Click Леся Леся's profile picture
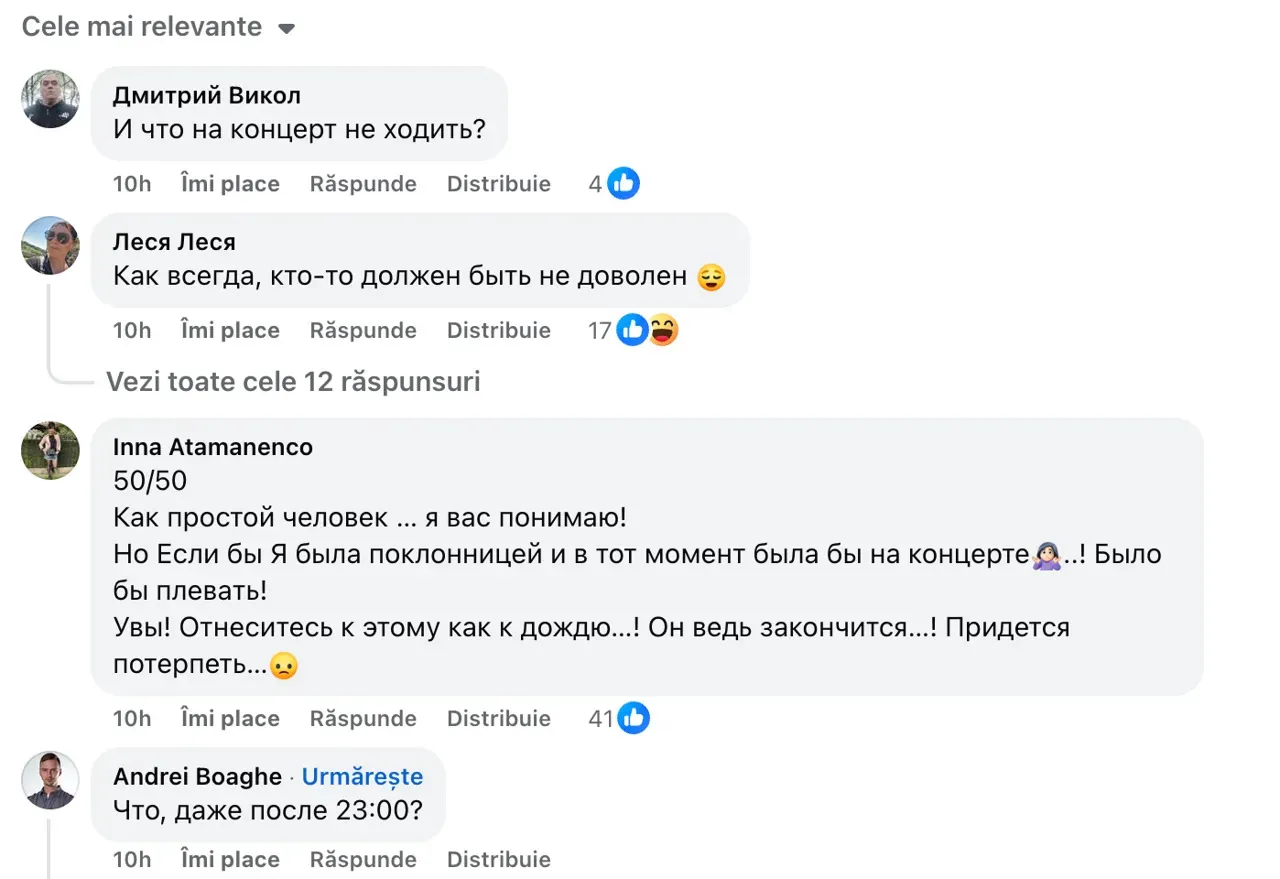The height and width of the screenshot is (879, 1280). (x=50, y=245)
